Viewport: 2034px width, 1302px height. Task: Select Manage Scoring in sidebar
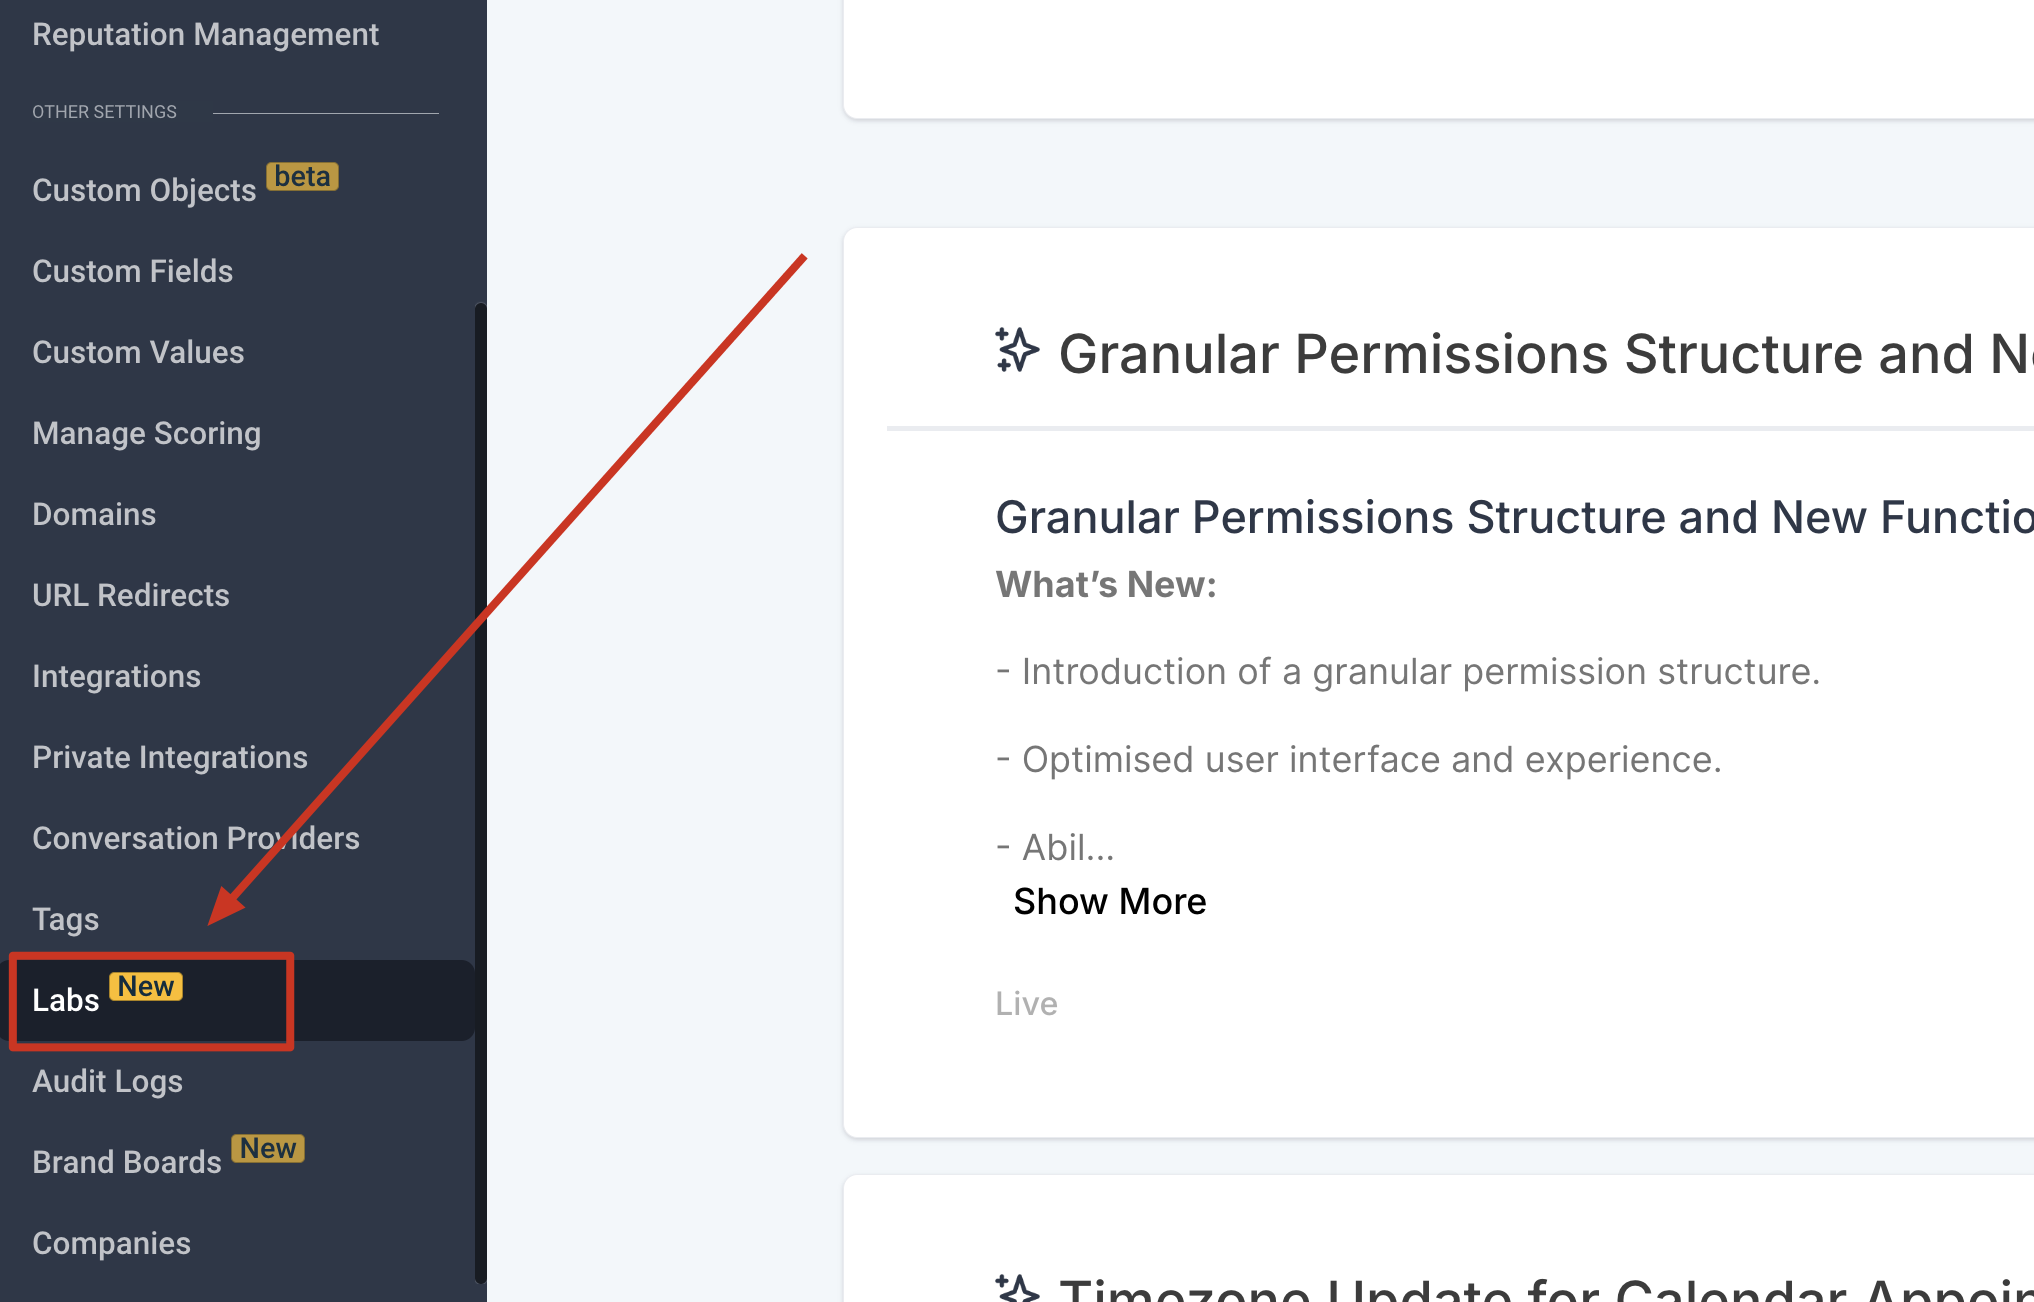click(146, 433)
